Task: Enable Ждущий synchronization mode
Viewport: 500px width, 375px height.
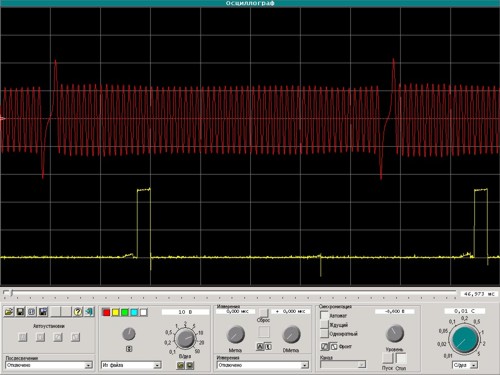Action: point(324,324)
